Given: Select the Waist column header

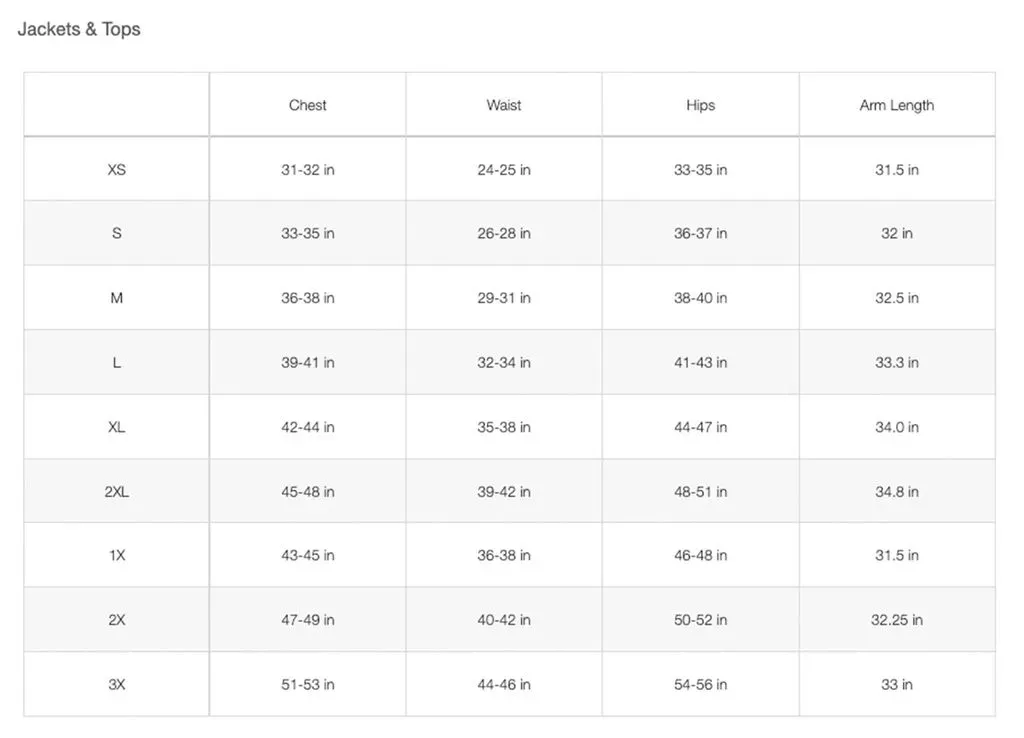Looking at the screenshot, I should click(x=504, y=105).
